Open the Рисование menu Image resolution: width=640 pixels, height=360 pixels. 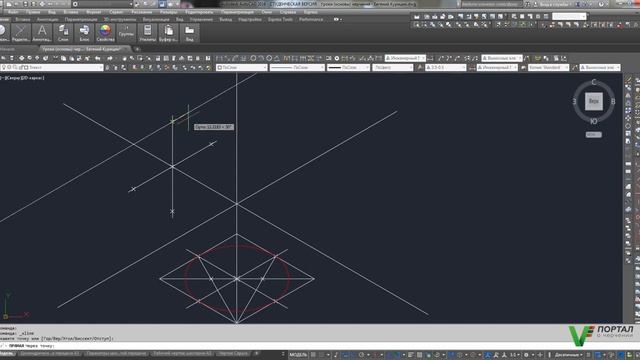coord(142,12)
